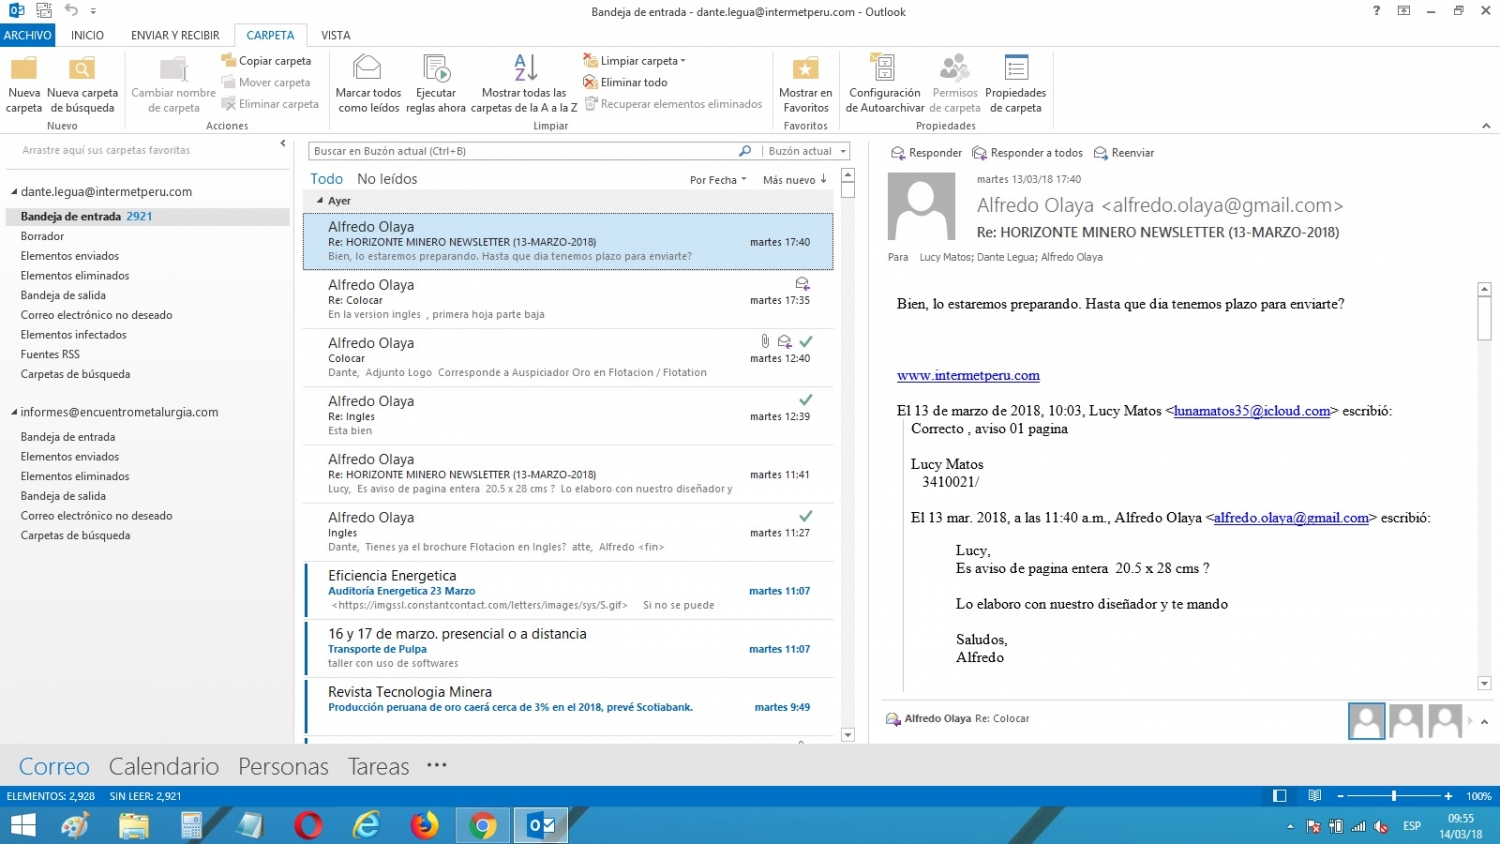
Task: Click the search box Buscar en Buzón actual
Action: coord(523,151)
